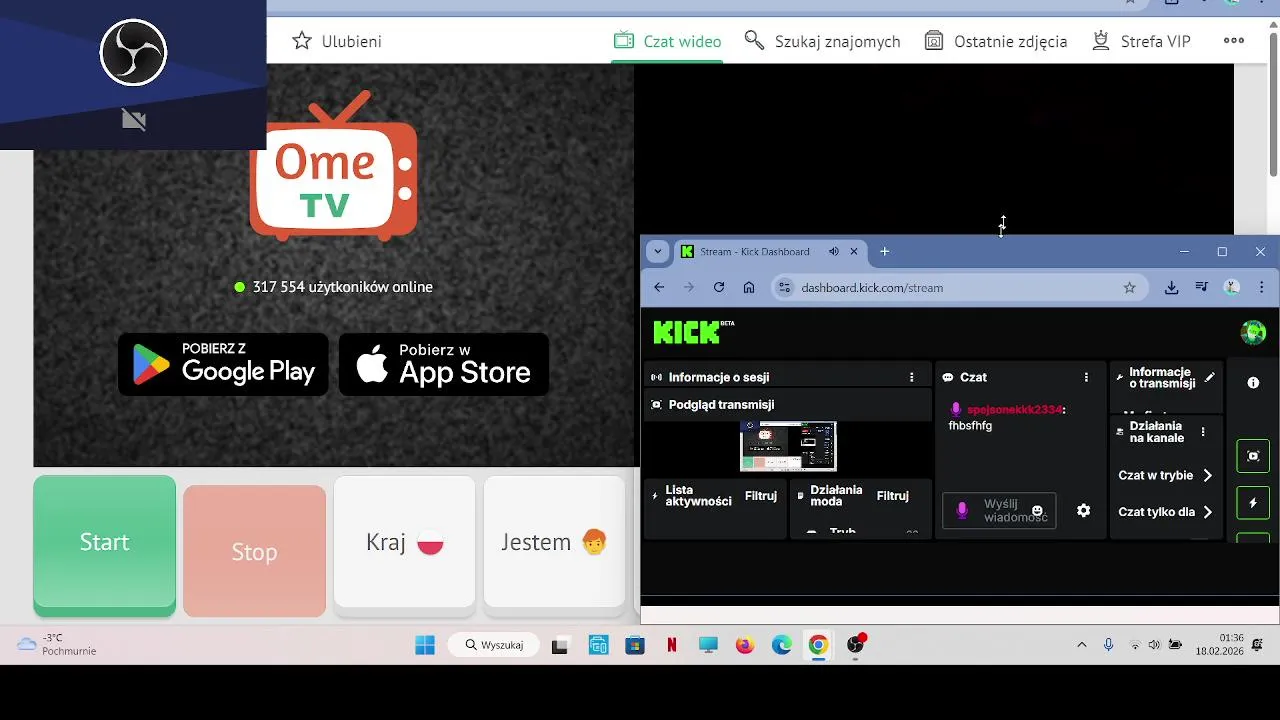
Task: Open Netflix from the taskbar
Action: 671,645
